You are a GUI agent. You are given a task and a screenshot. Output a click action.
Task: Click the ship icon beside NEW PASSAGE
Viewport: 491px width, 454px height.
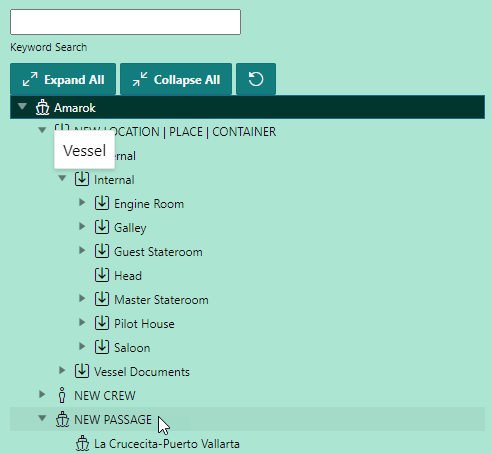(x=62, y=419)
